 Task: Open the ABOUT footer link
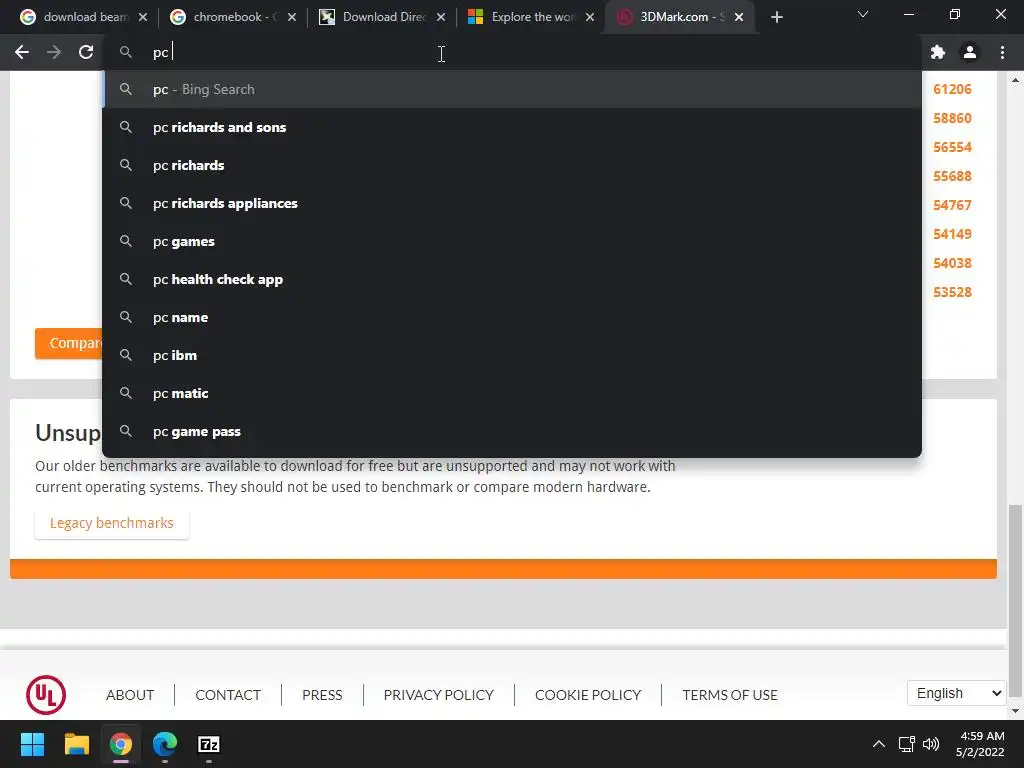click(x=130, y=695)
